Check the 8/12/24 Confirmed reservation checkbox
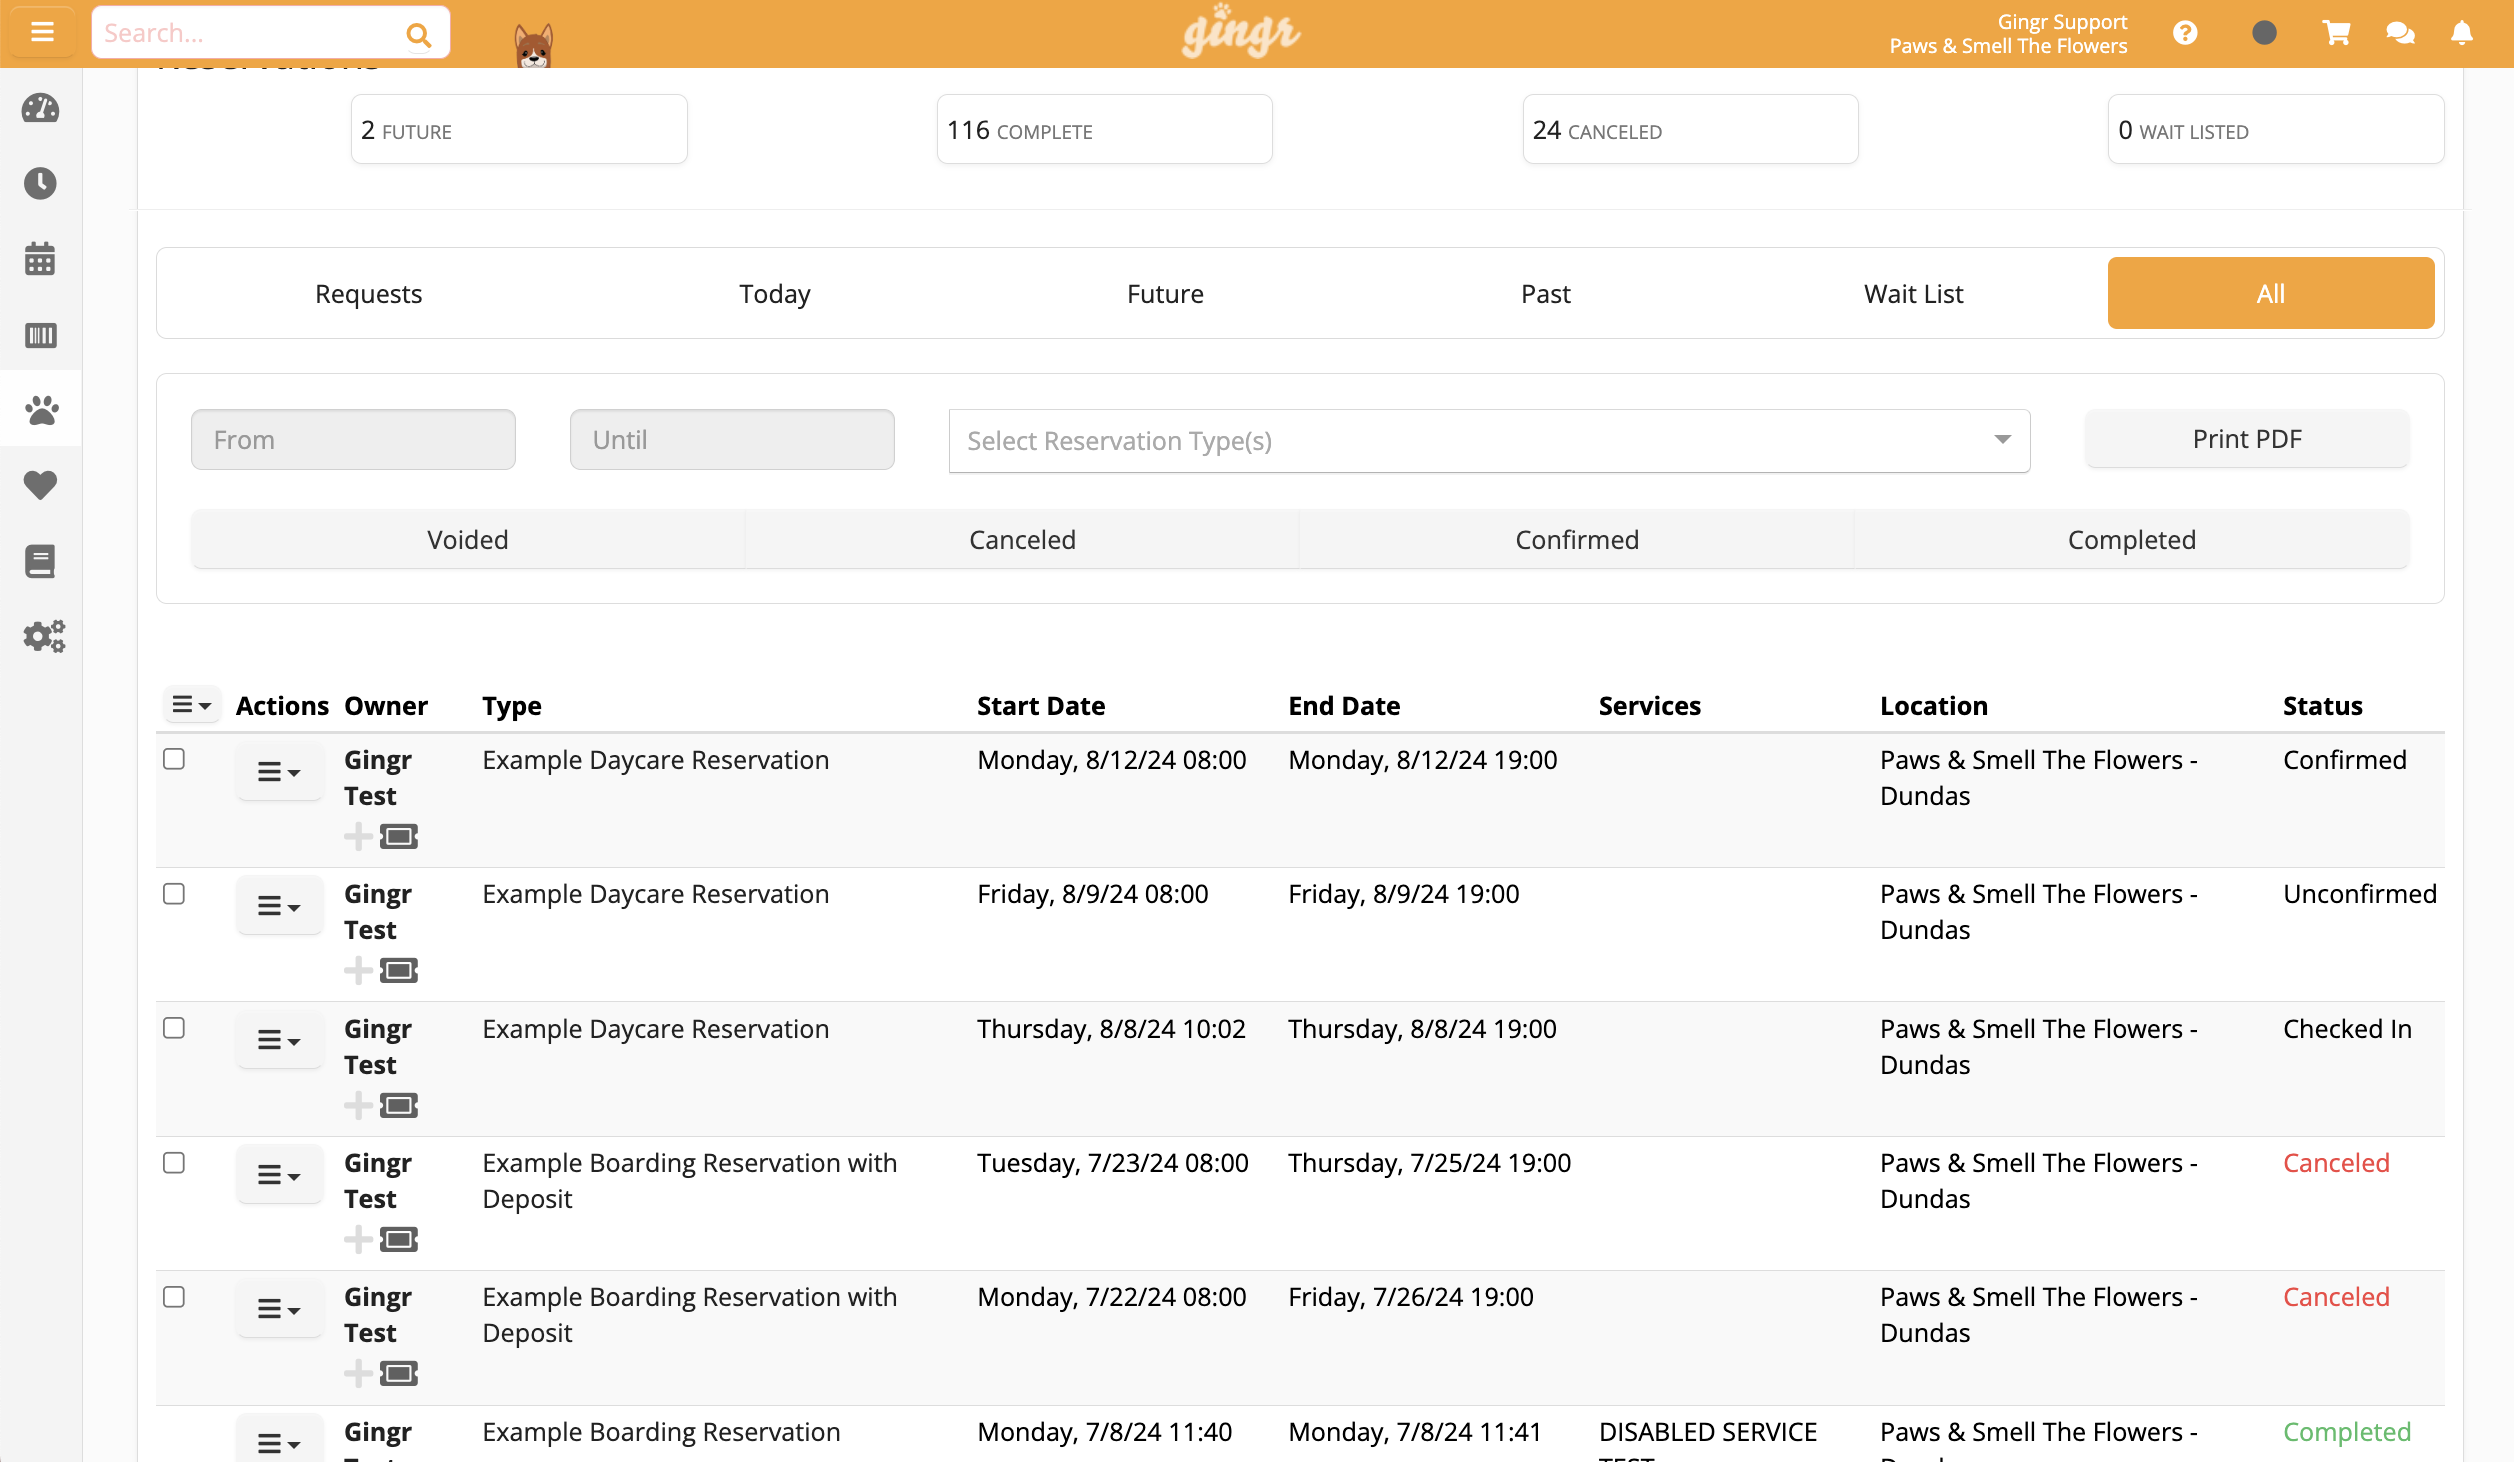Image resolution: width=2514 pixels, height=1462 pixels. click(174, 759)
